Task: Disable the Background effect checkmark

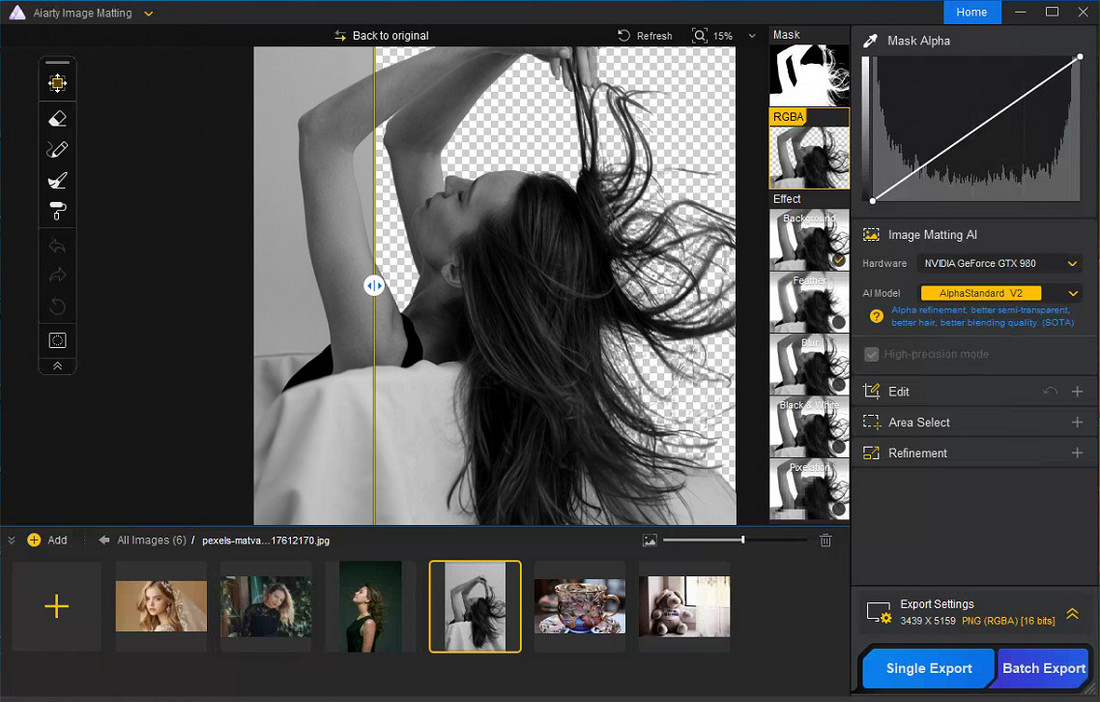Action: tap(838, 260)
